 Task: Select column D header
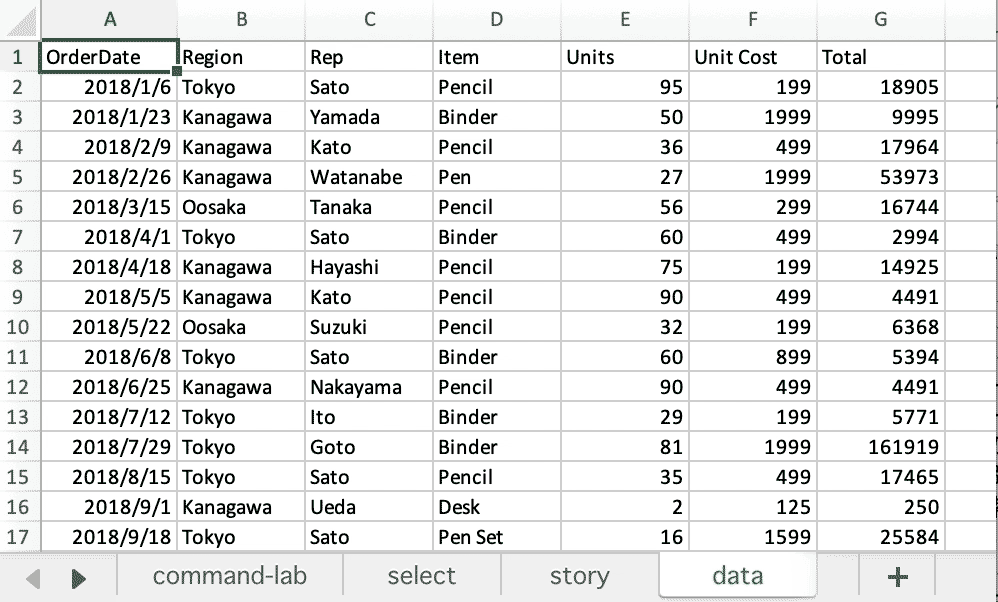point(496,19)
